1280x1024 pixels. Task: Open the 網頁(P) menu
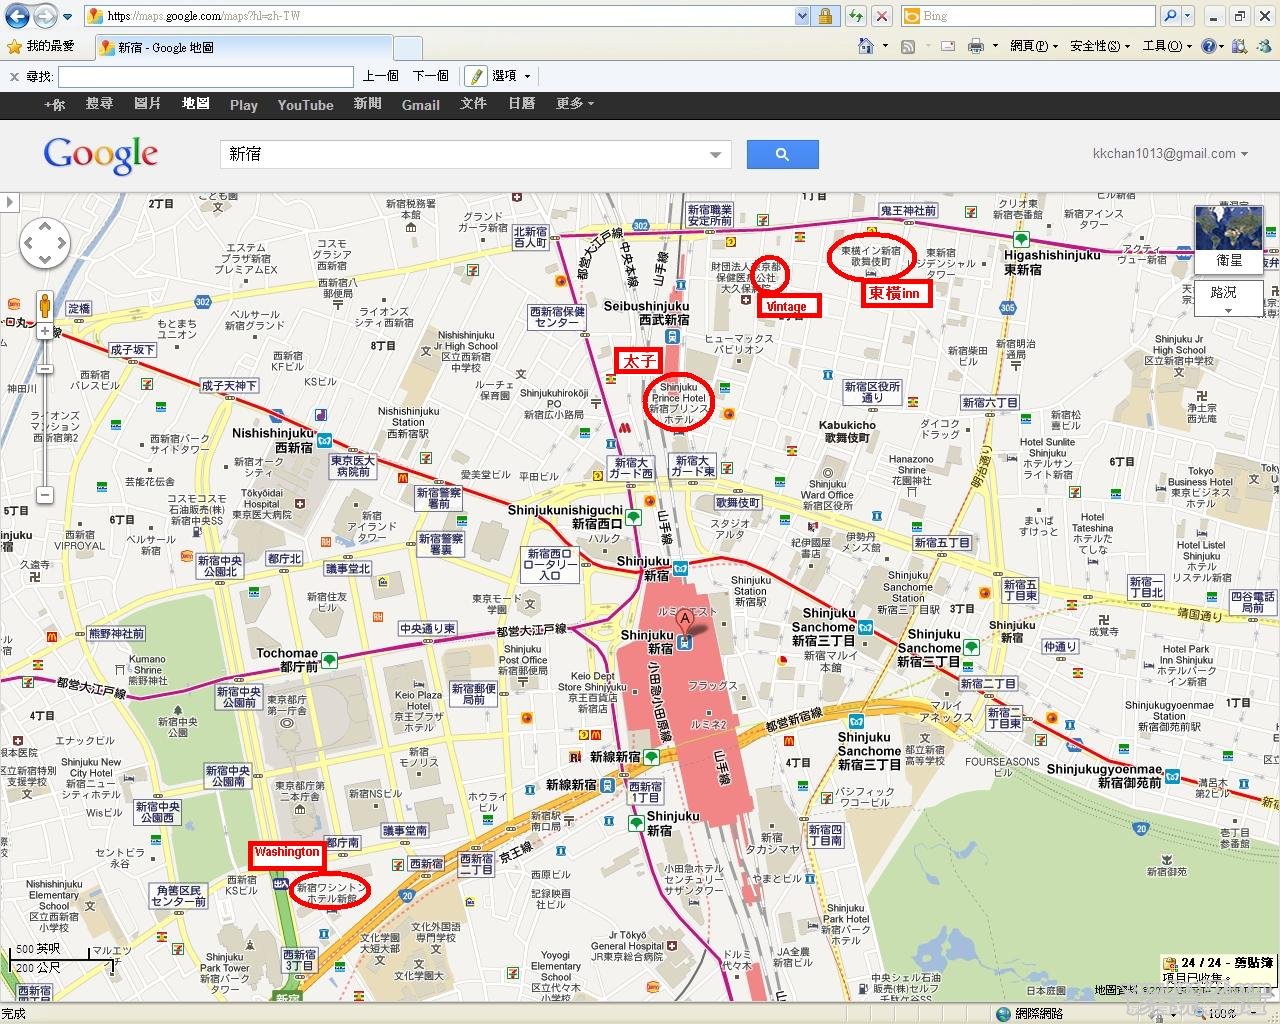(1034, 46)
